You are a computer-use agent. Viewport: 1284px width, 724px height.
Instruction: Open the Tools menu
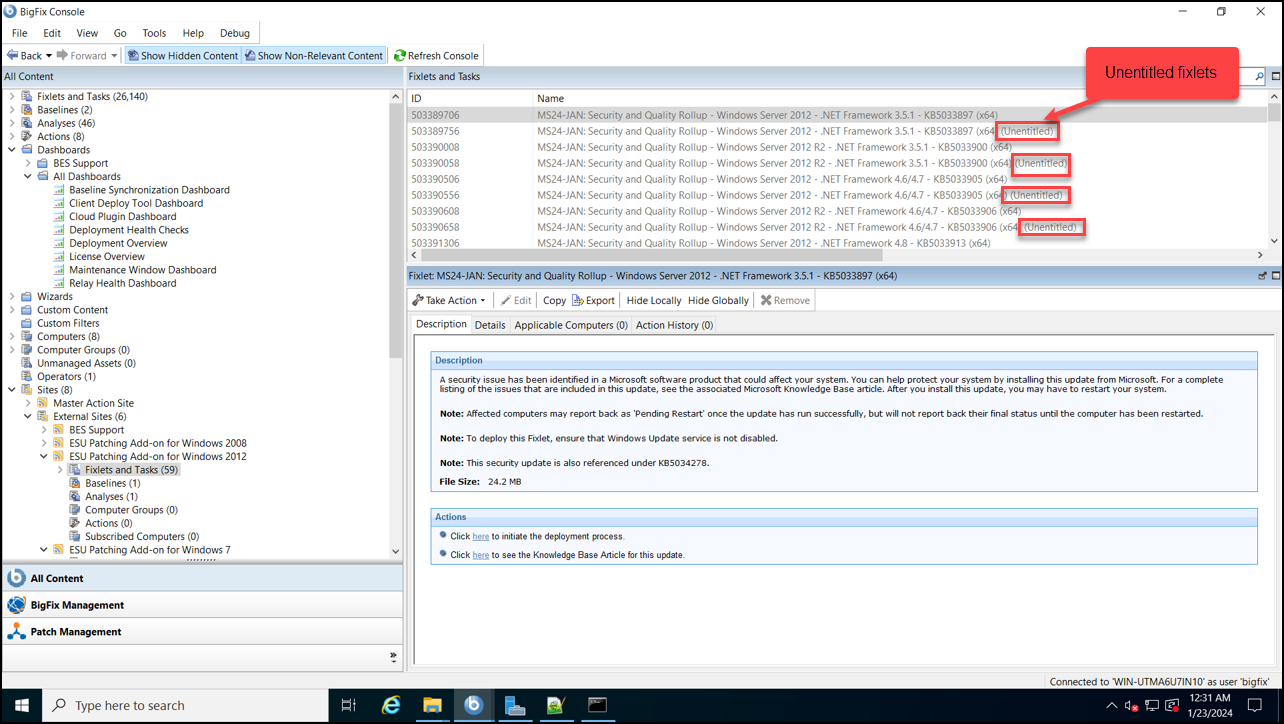point(154,33)
